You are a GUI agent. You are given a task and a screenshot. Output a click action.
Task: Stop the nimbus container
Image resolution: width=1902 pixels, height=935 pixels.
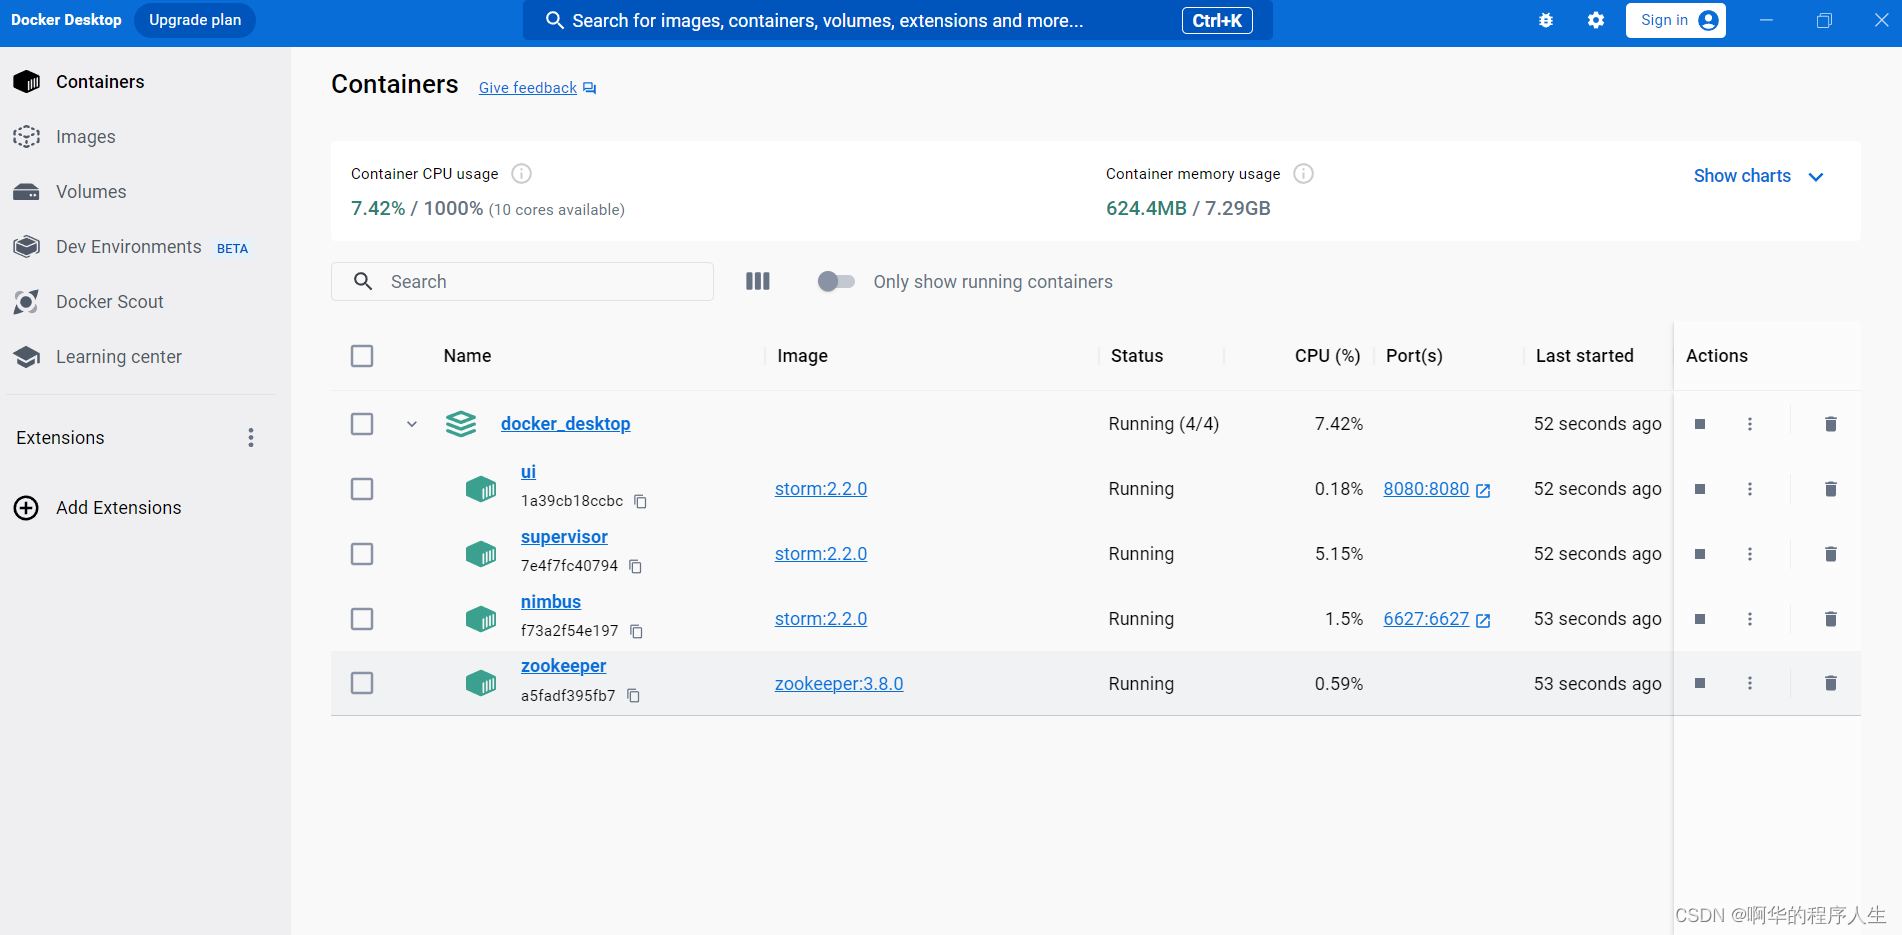click(1700, 619)
